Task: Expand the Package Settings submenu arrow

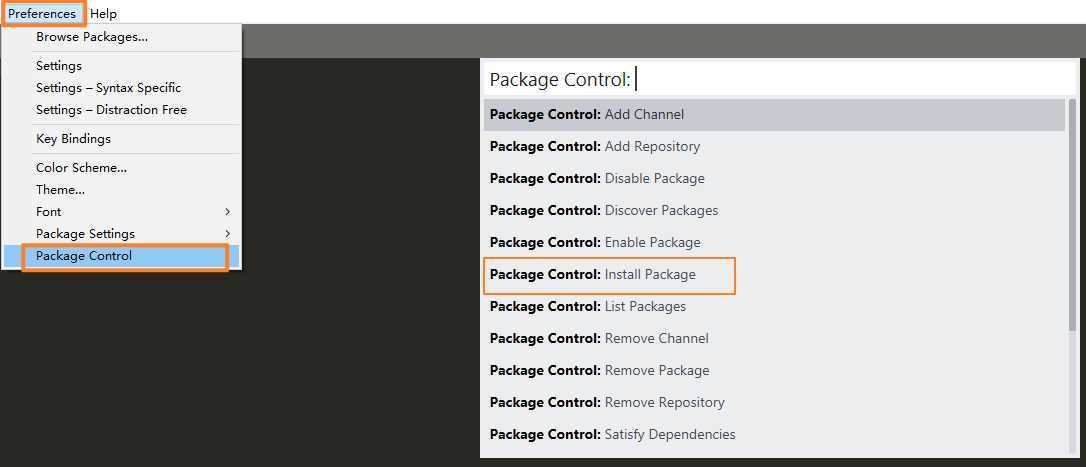Action: [x=227, y=234]
